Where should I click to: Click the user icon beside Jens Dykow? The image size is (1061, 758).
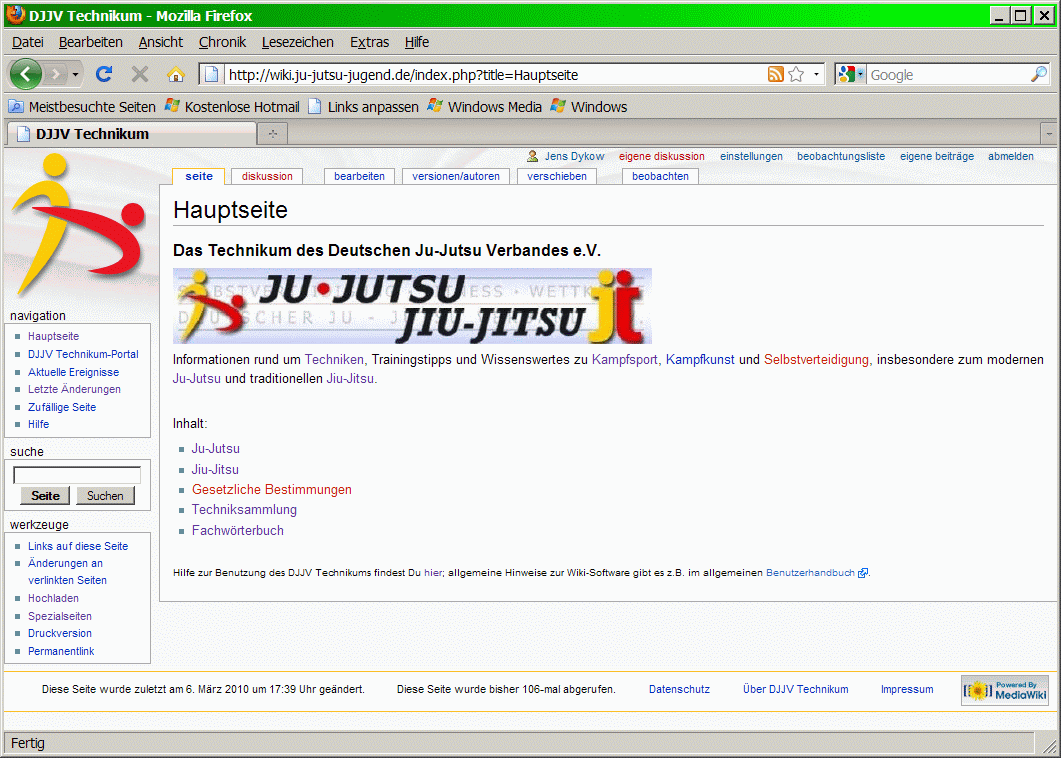pyautogui.click(x=533, y=156)
